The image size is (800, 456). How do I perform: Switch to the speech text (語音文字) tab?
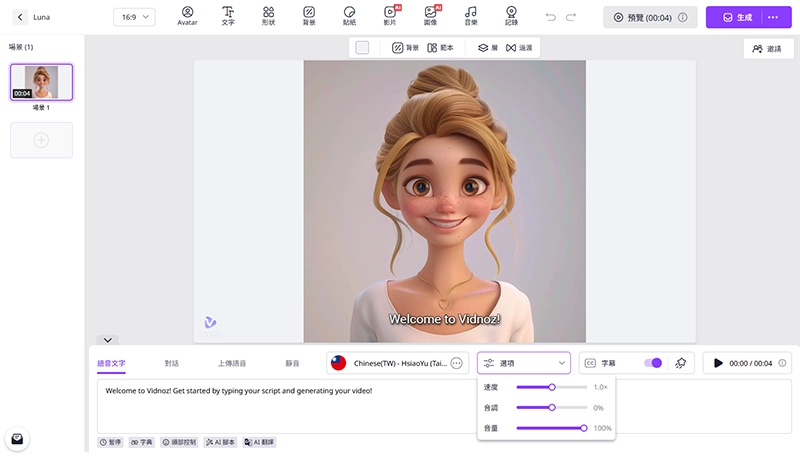click(111, 363)
